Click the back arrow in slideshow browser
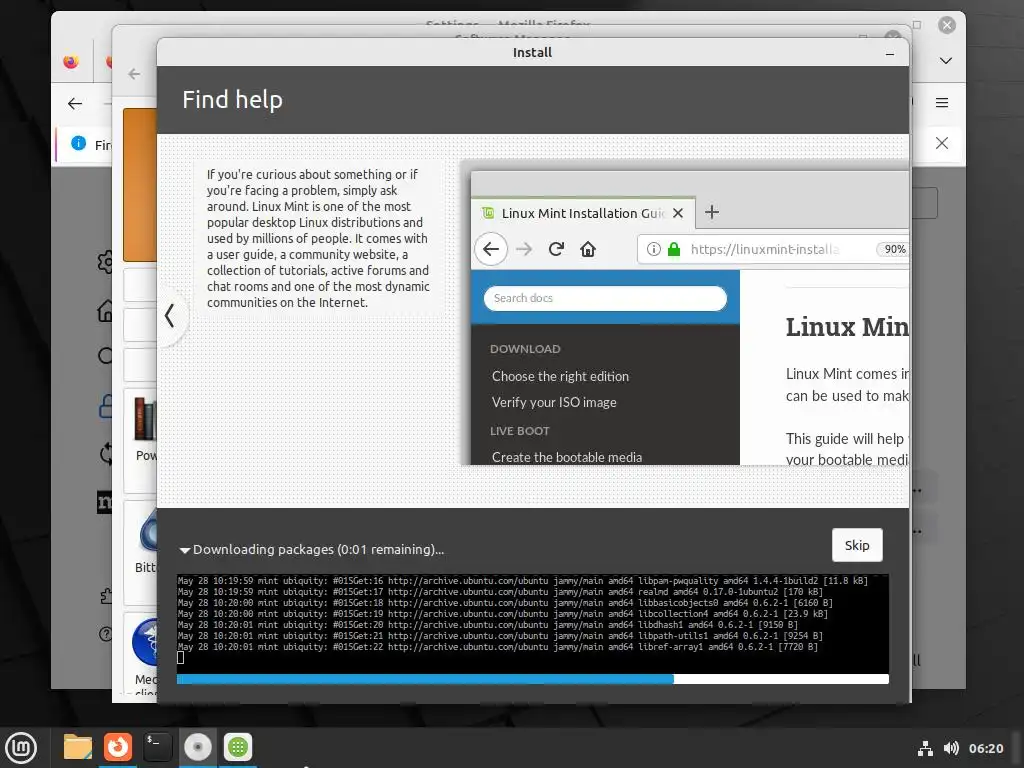Image resolution: width=1024 pixels, height=768 pixels. click(491, 249)
